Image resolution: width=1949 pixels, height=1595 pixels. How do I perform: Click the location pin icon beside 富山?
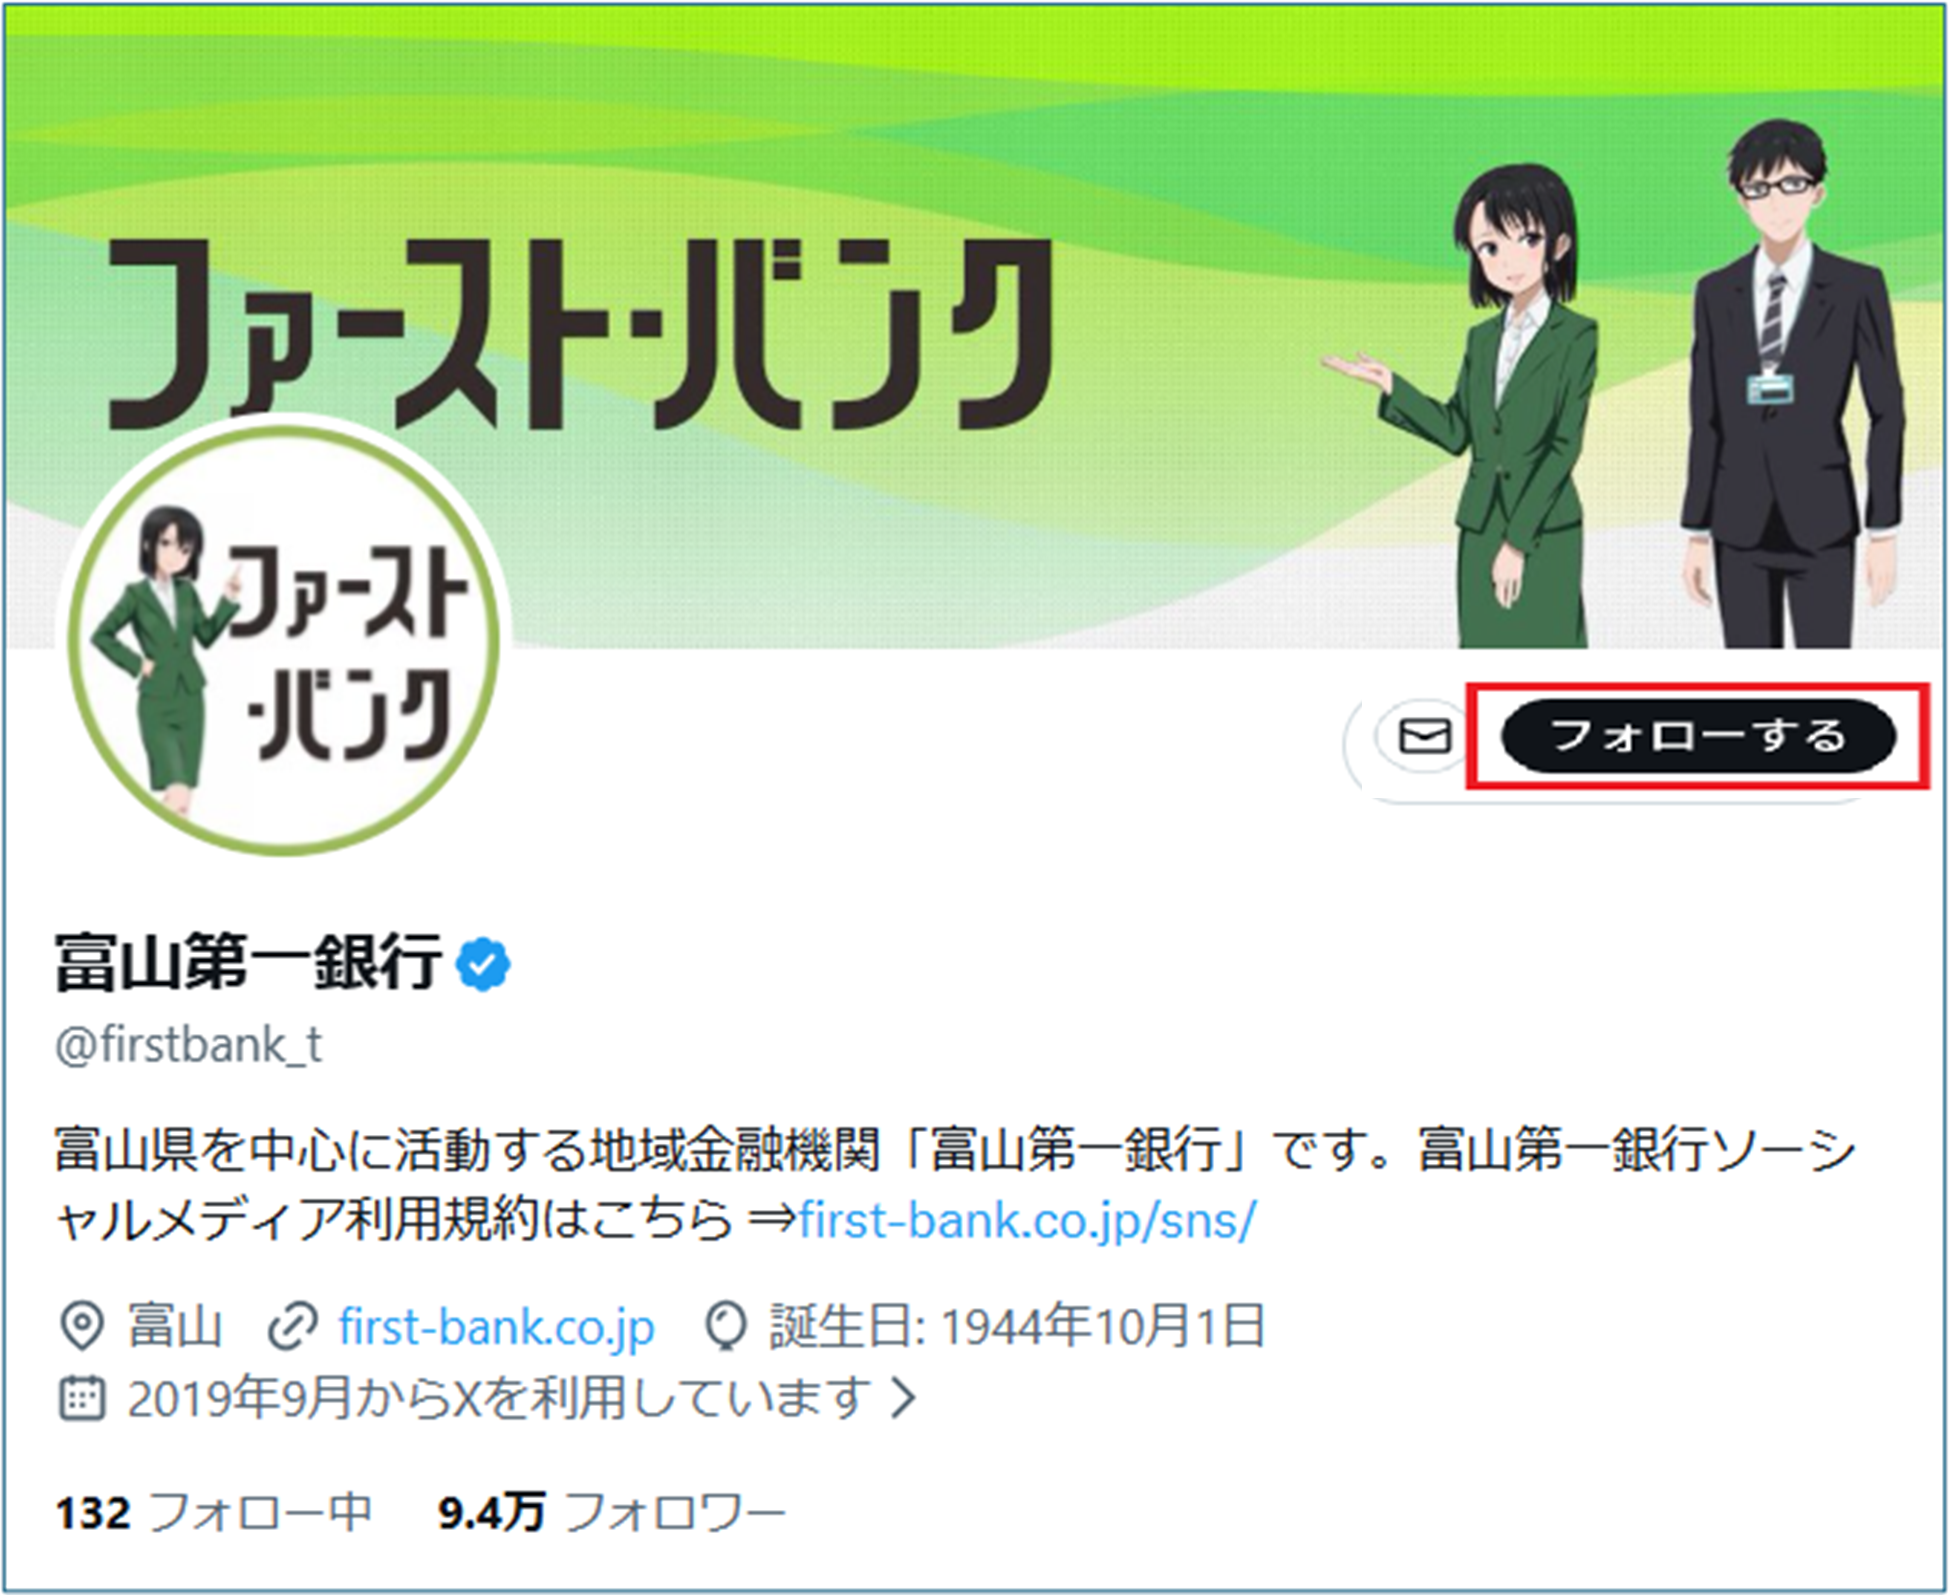(x=81, y=1327)
